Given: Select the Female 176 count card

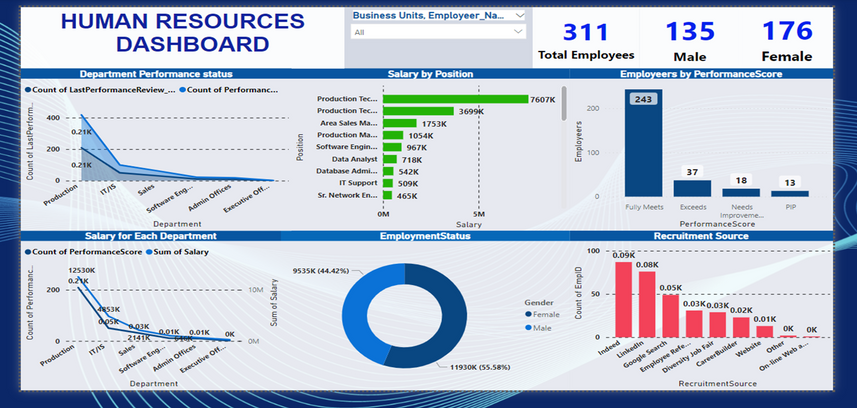Looking at the screenshot, I should pos(785,40).
